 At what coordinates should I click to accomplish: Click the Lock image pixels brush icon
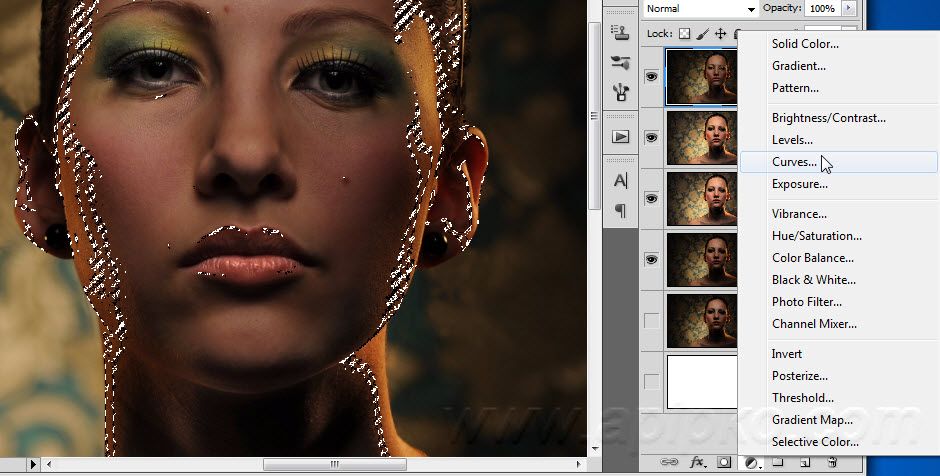pos(703,34)
